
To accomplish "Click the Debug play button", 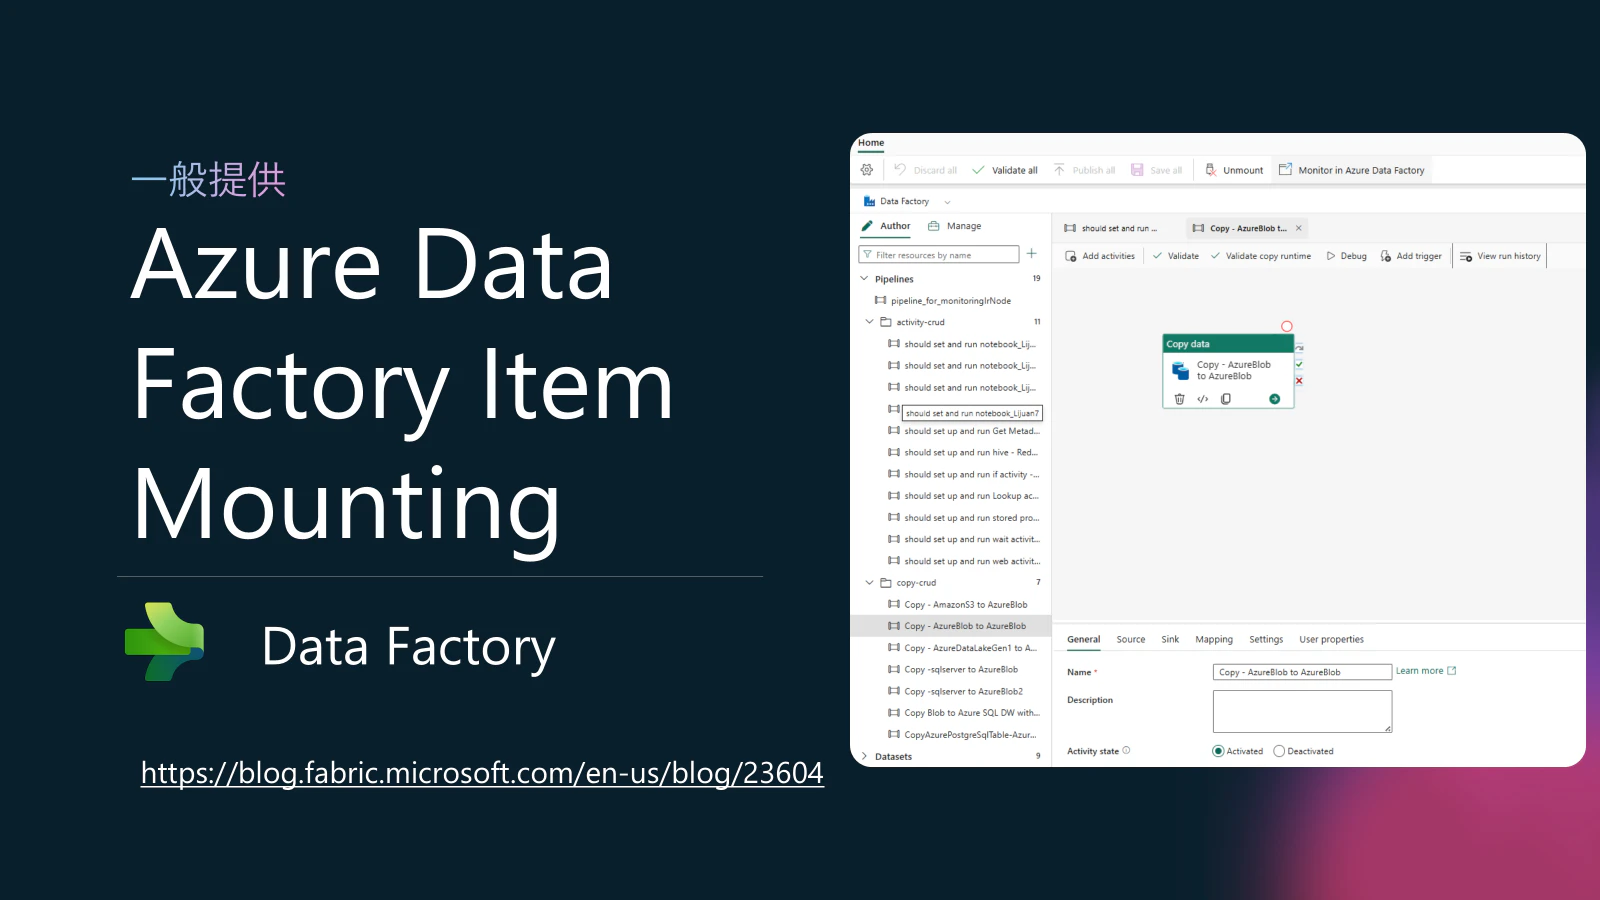I will (1346, 256).
